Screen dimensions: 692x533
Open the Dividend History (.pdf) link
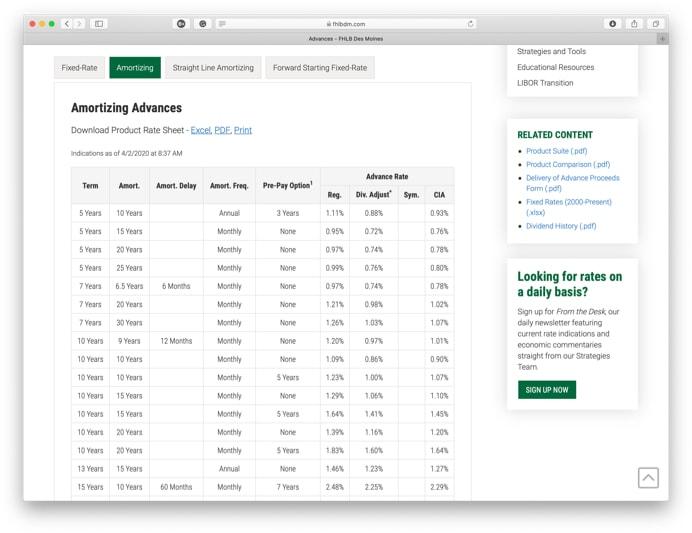561,226
